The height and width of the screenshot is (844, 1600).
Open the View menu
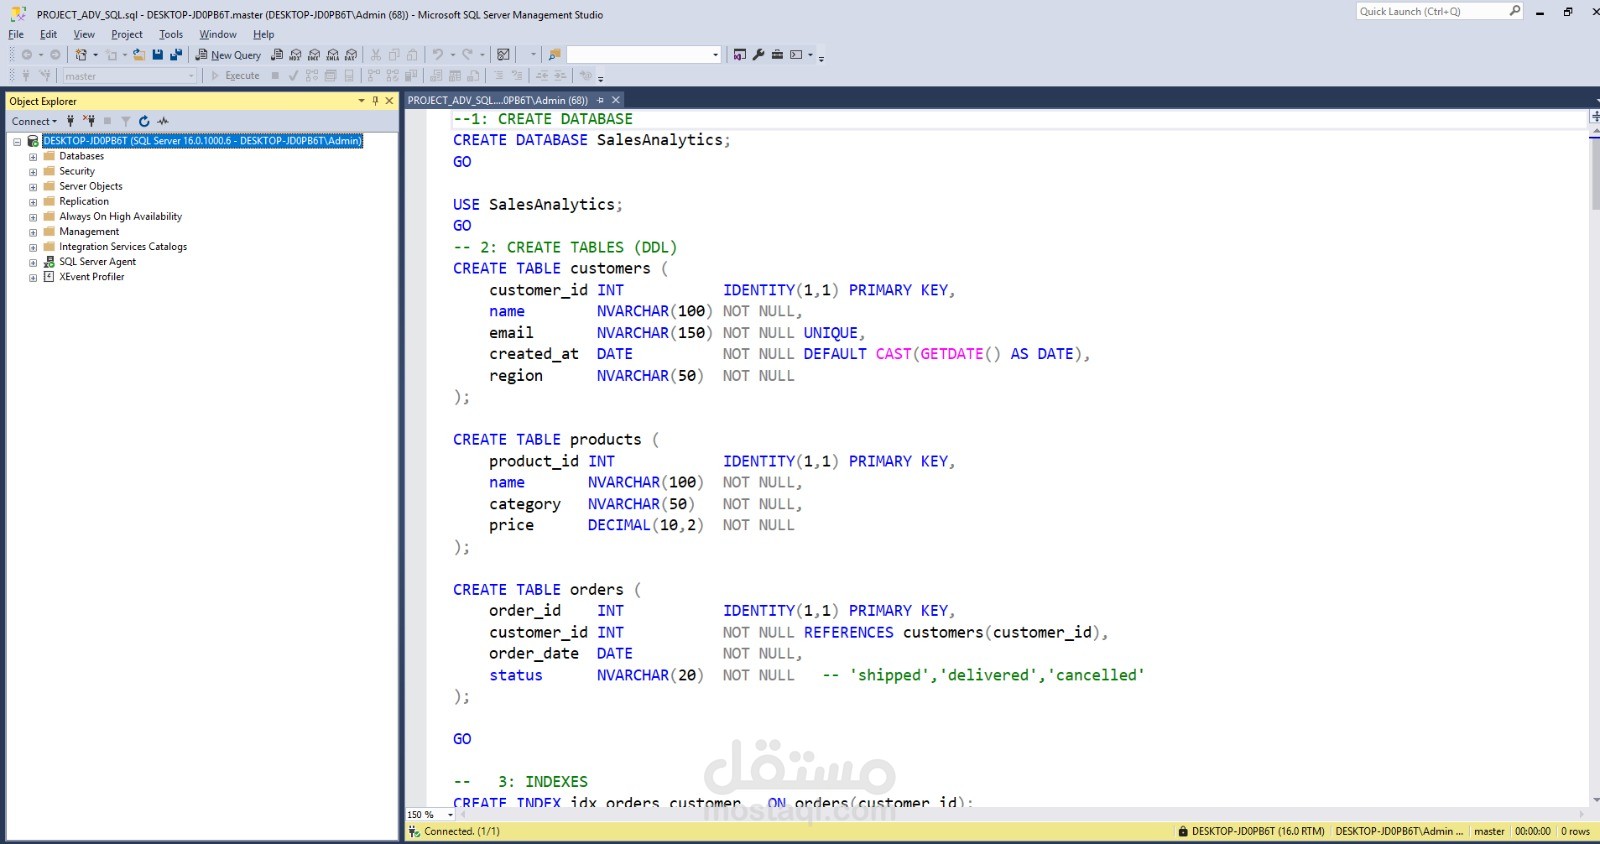84,34
